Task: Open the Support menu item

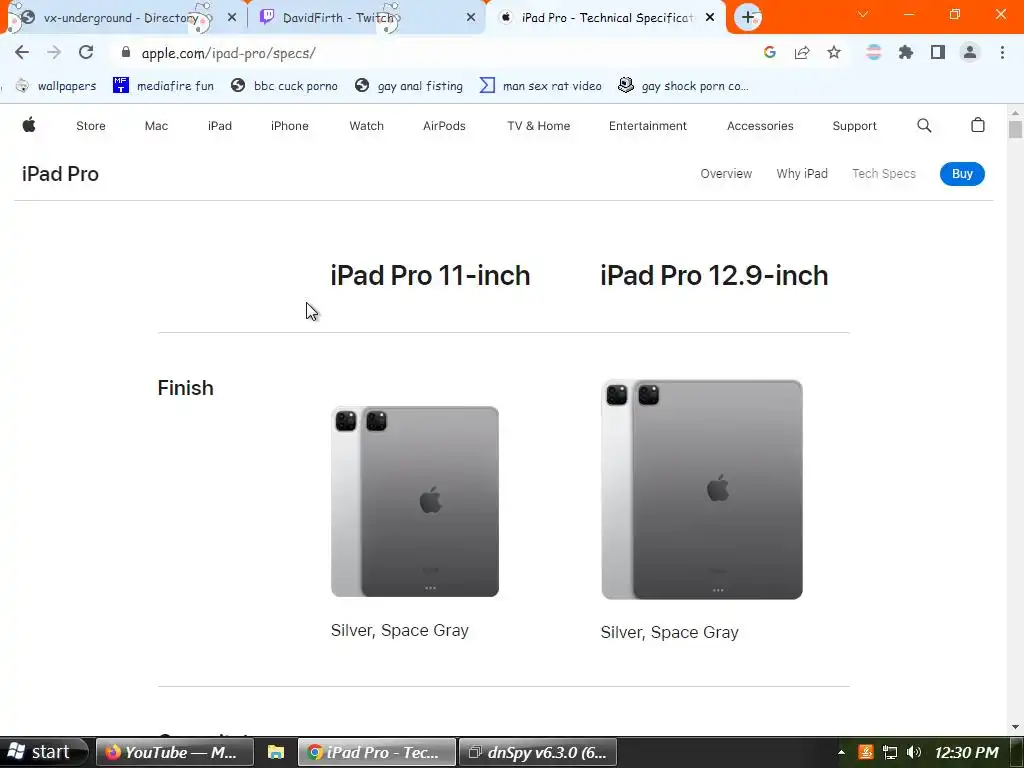Action: (x=854, y=126)
